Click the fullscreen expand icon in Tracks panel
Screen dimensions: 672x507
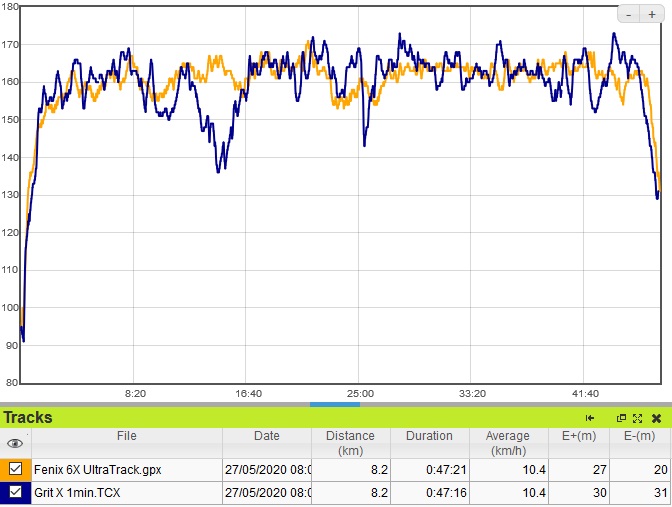(637, 418)
